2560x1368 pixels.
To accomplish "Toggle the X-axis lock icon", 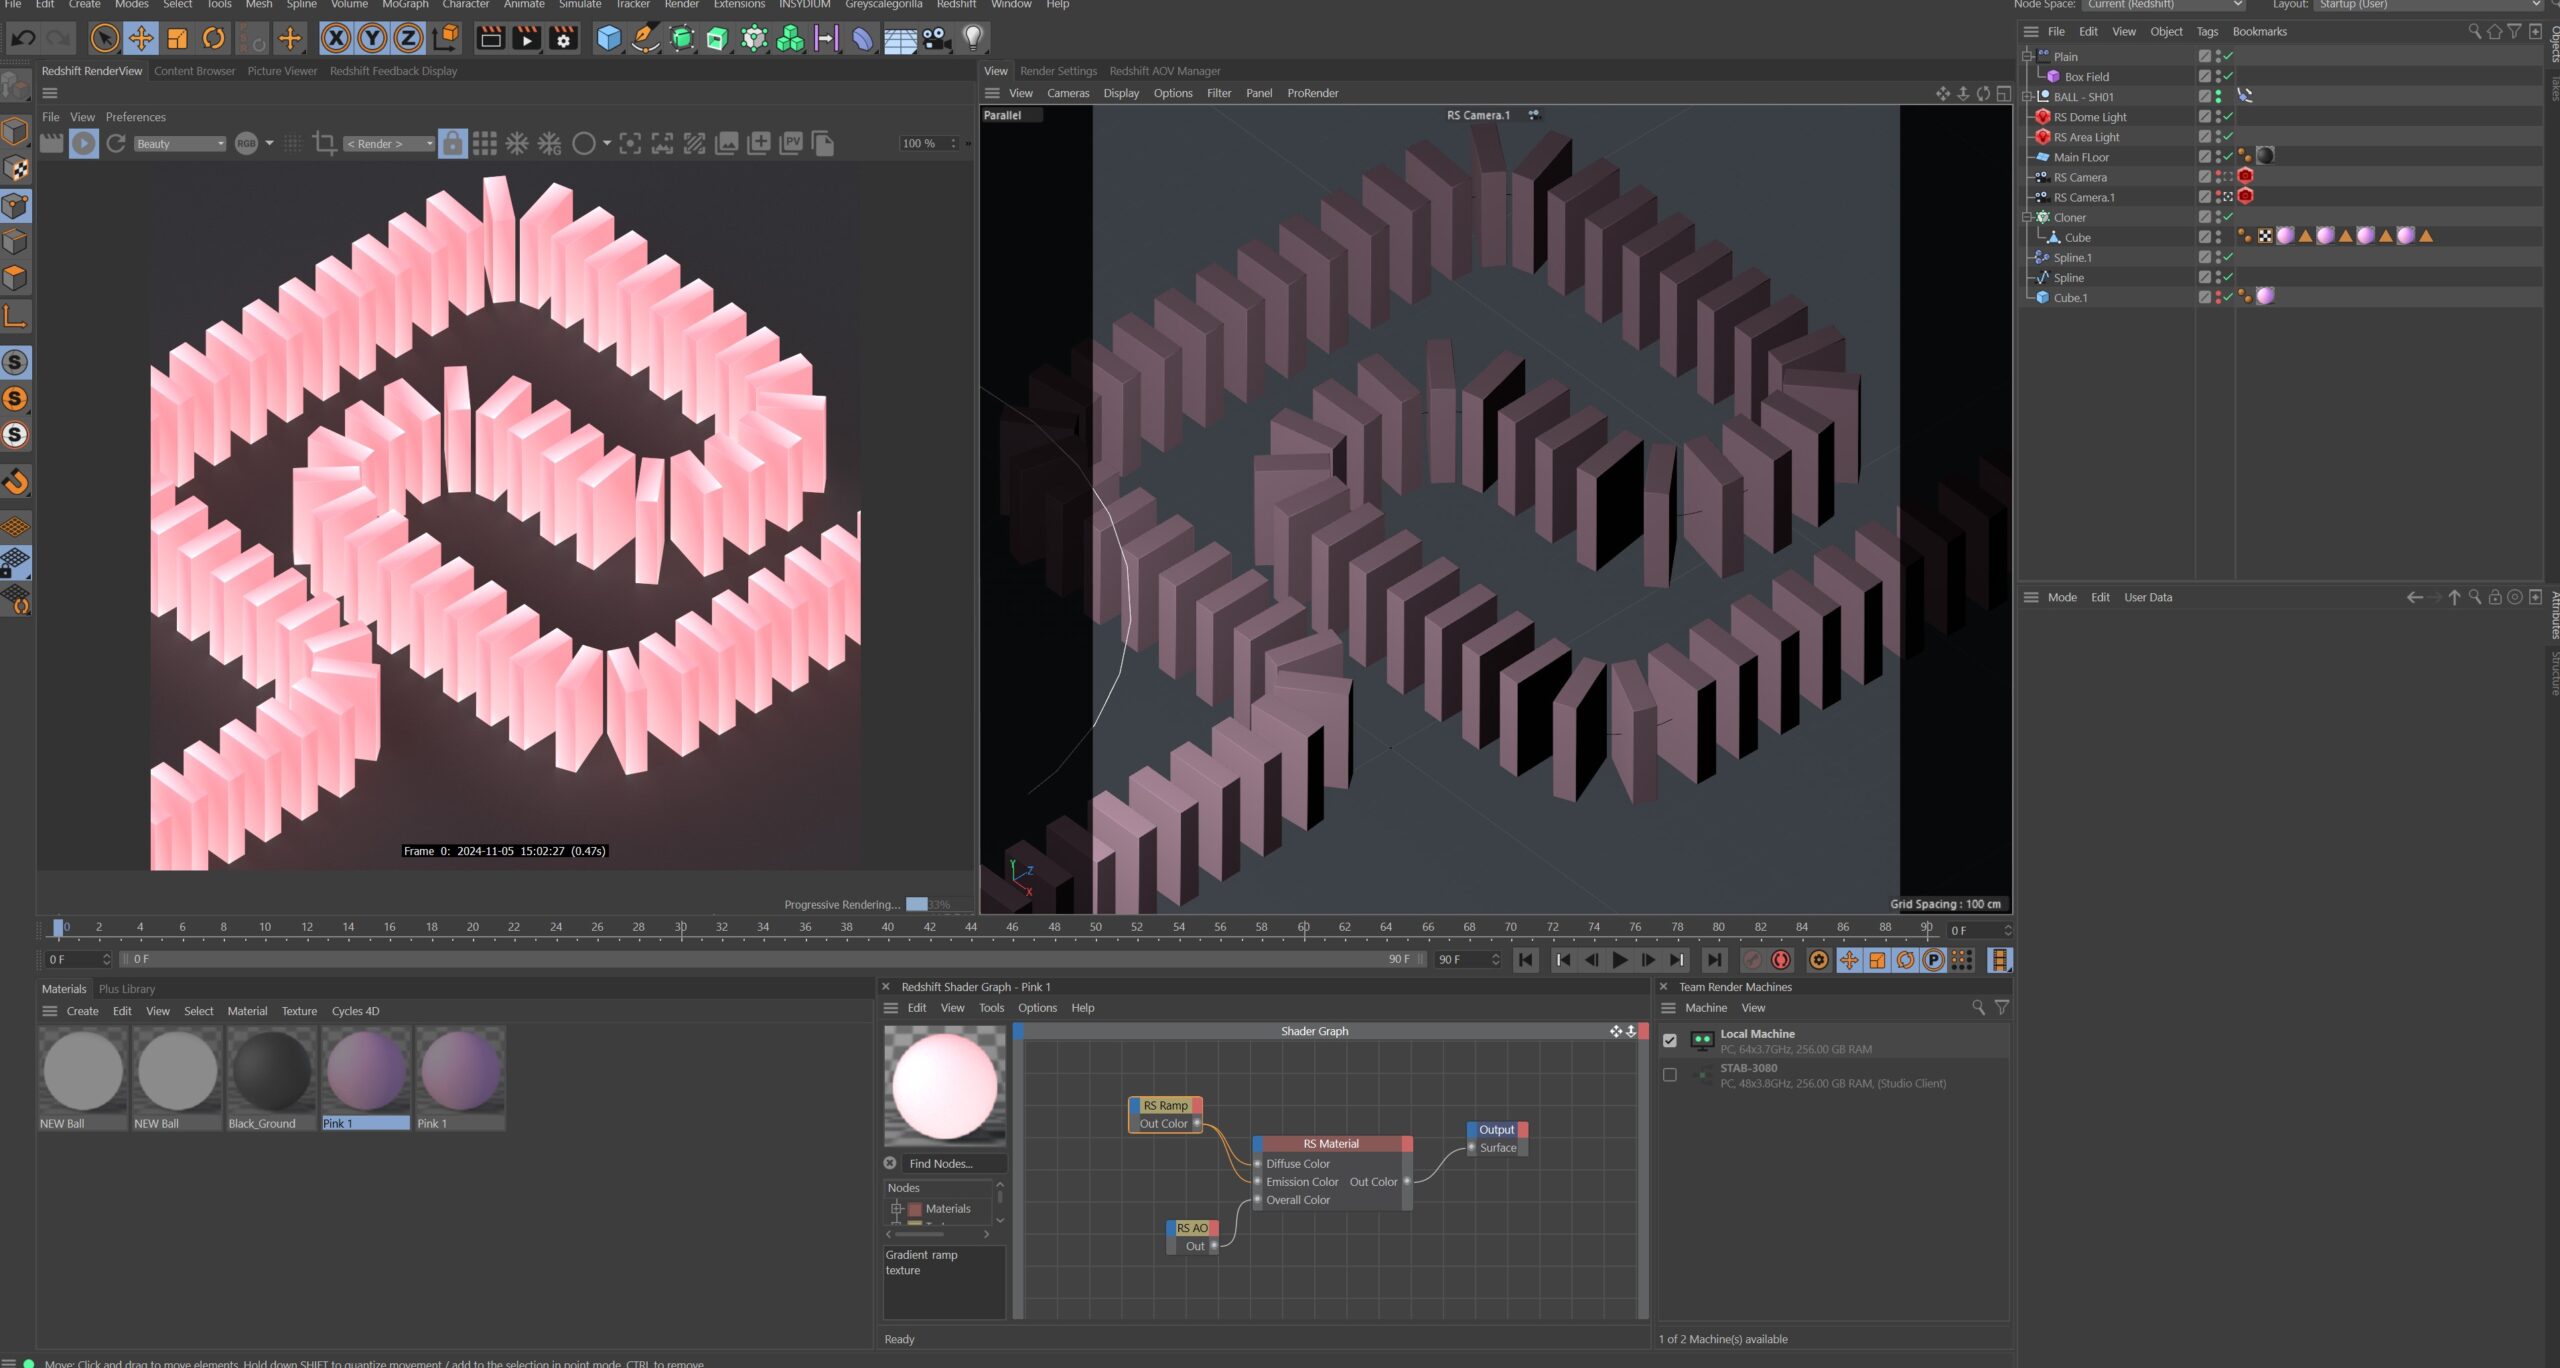I will pyautogui.click(x=336, y=38).
